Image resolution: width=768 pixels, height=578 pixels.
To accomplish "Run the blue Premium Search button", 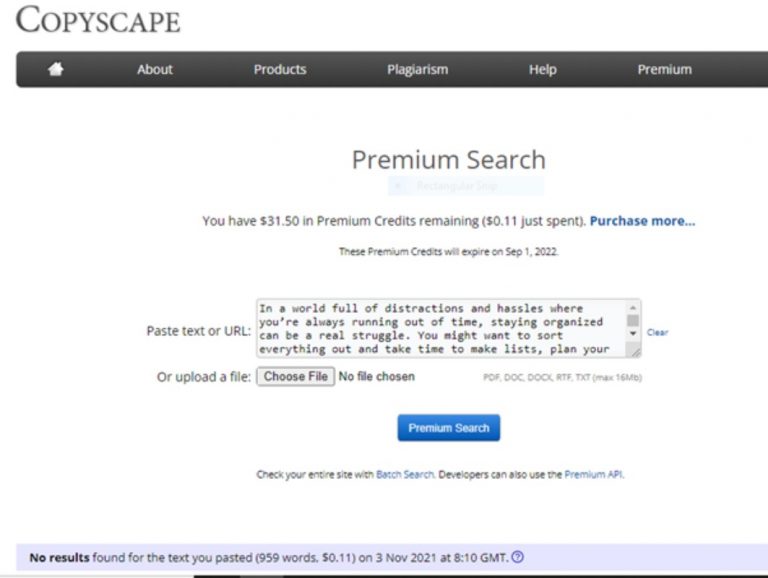I will [449, 428].
